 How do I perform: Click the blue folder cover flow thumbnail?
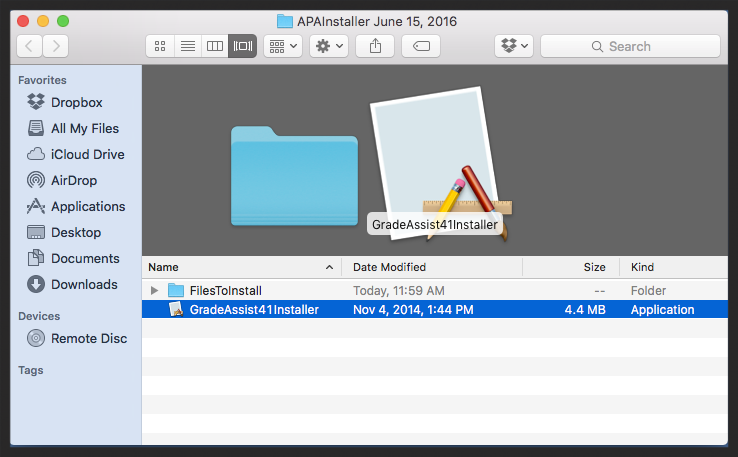(x=294, y=176)
